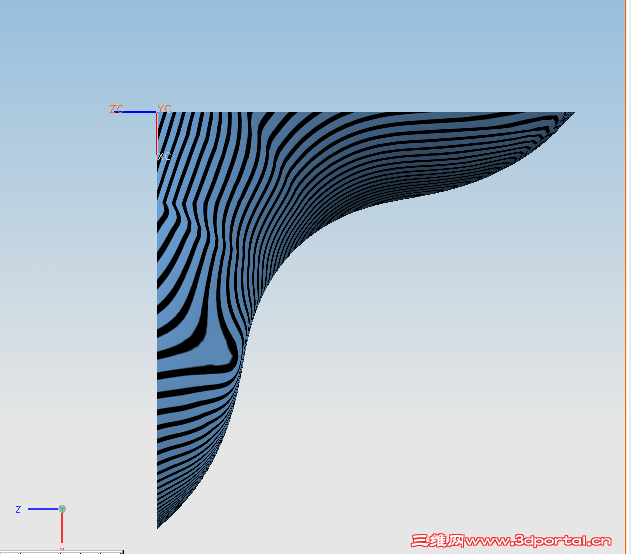Screen dimensions: 631x554
Task: Click the YC axis label of WCS
Action: click(164, 108)
